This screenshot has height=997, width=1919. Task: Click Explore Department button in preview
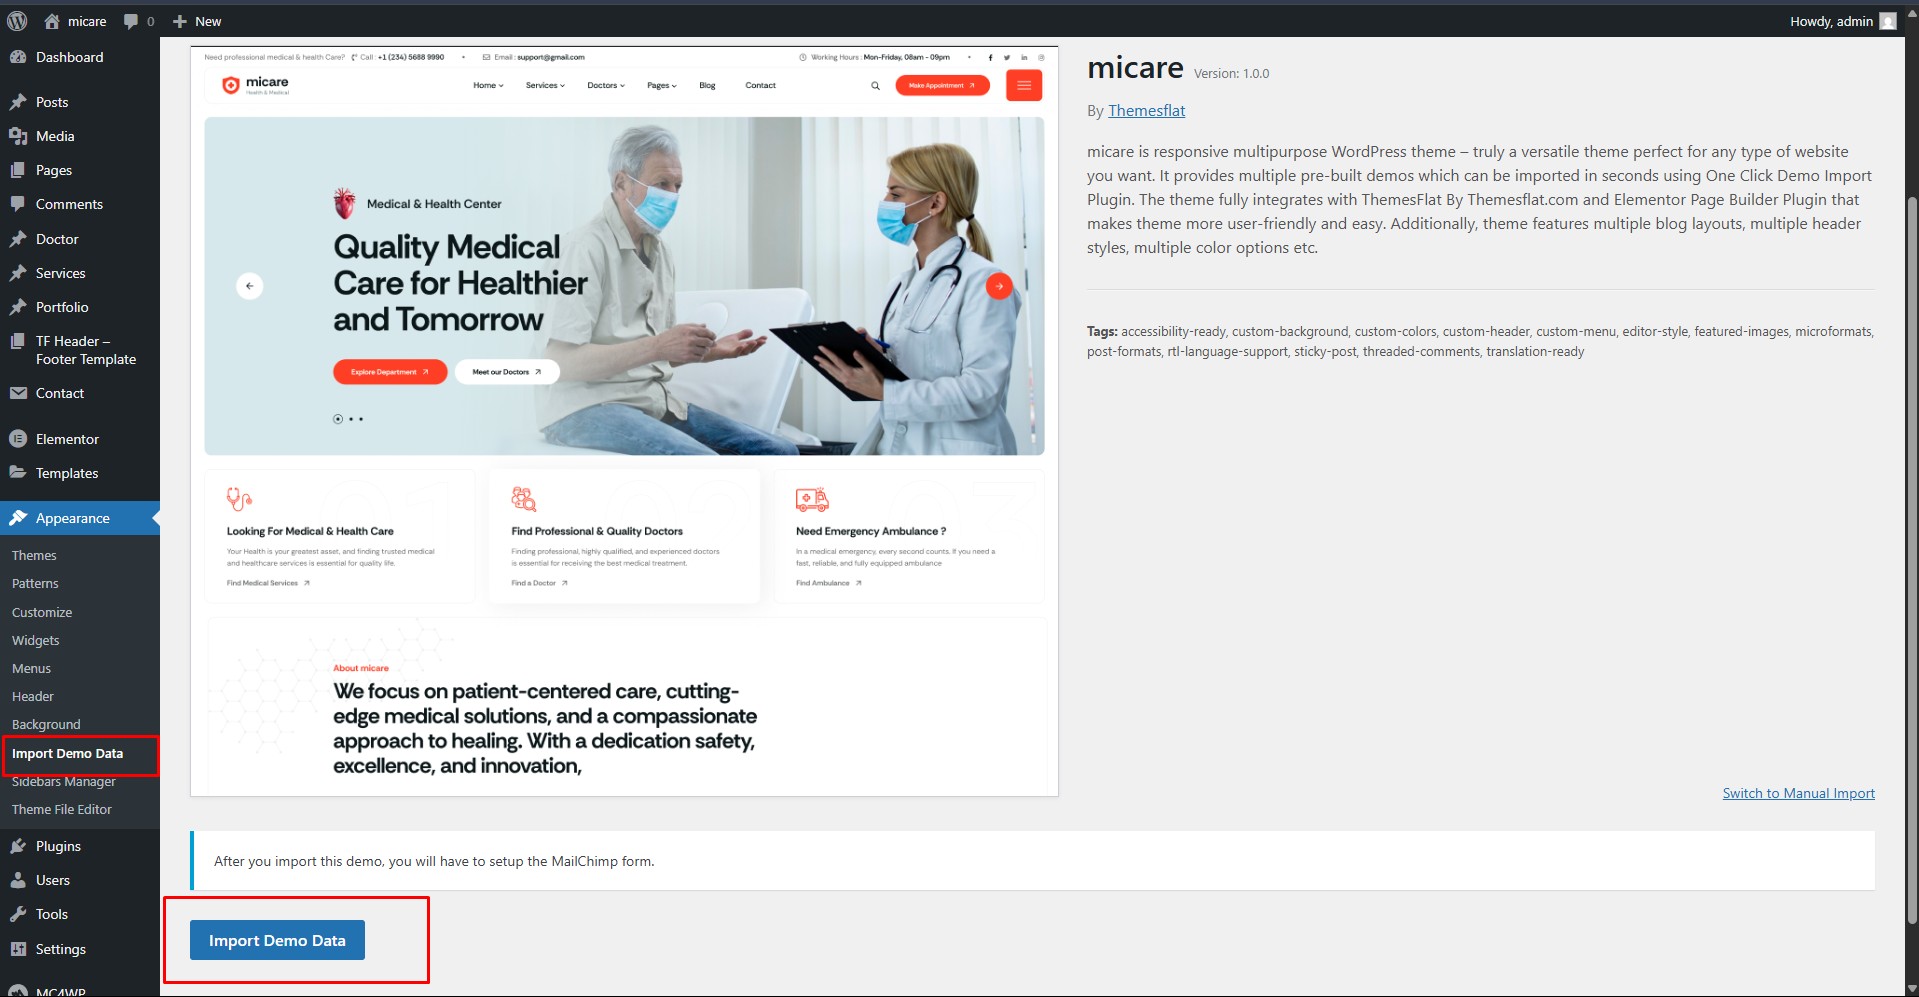coord(390,371)
